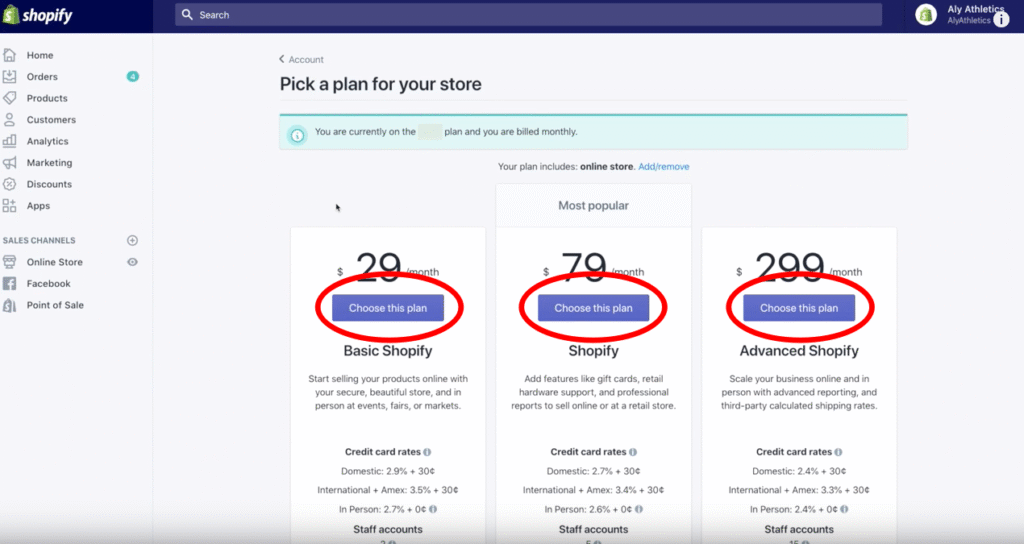The image size is (1024, 544).
Task: Choose the Advanced Shopify plan
Action: (x=799, y=308)
